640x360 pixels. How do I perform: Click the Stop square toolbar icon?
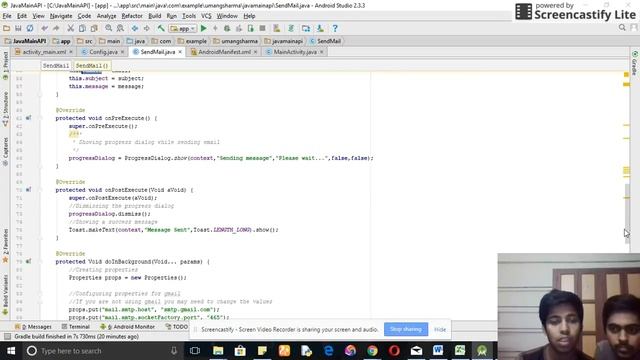(x=262, y=29)
